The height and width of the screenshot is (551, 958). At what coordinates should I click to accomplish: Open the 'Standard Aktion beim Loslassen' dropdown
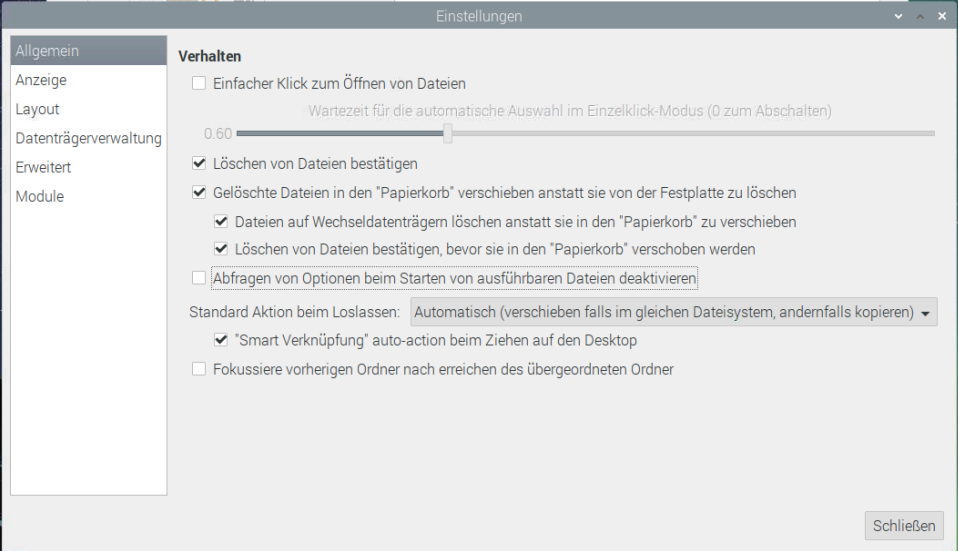[x=673, y=312]
